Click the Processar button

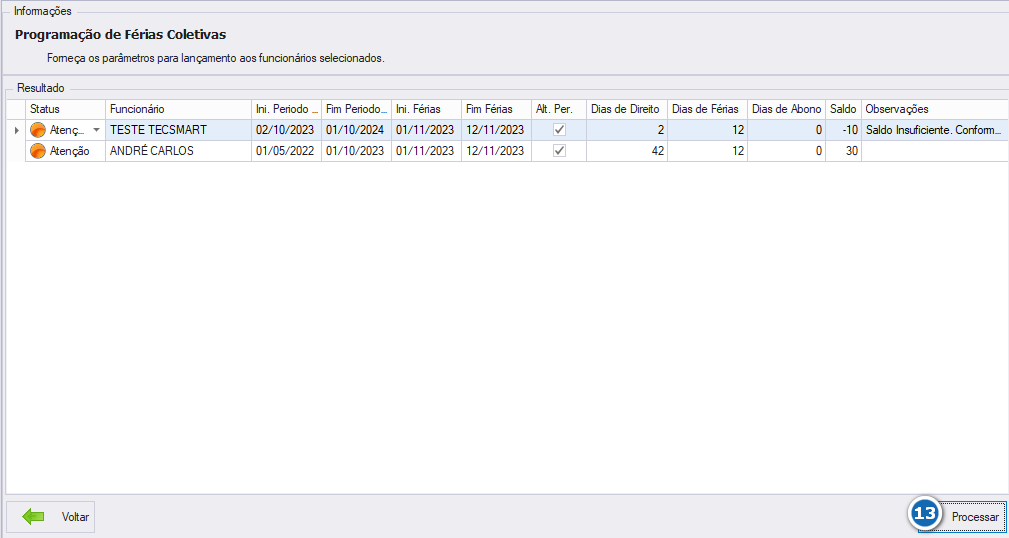point(962,517)
